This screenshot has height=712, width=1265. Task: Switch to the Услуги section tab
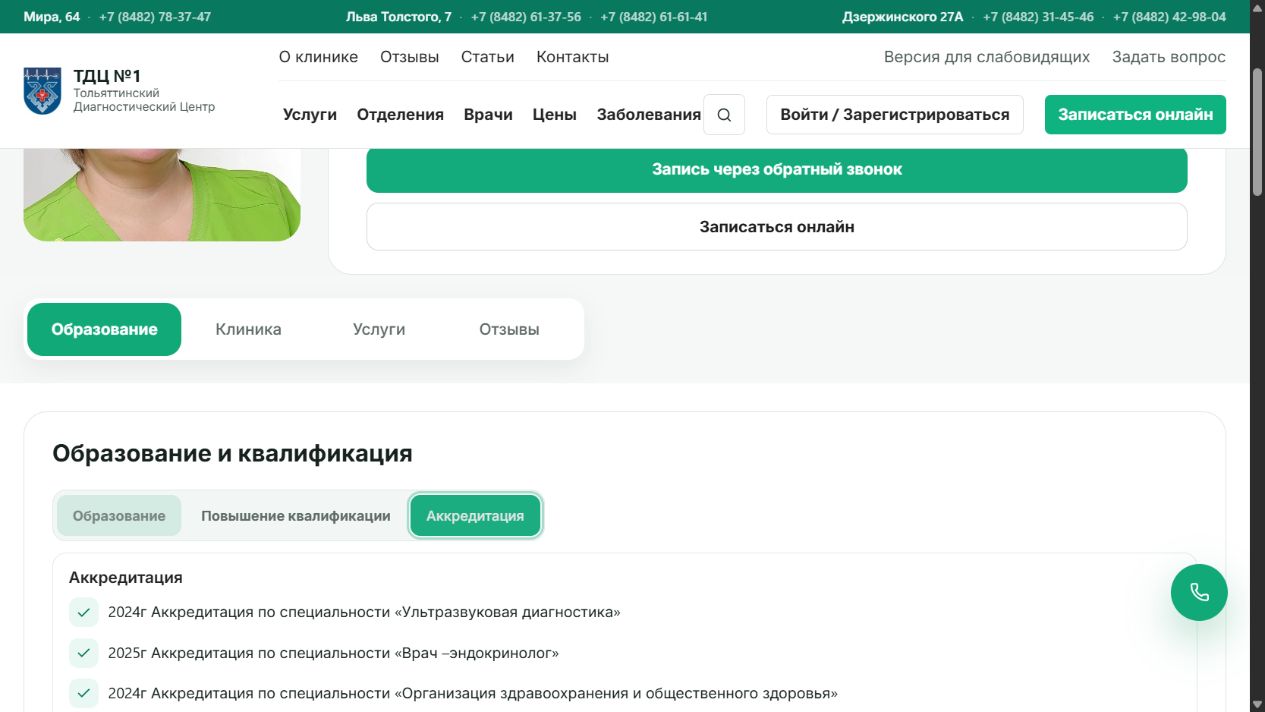click(x=379, y=329)
